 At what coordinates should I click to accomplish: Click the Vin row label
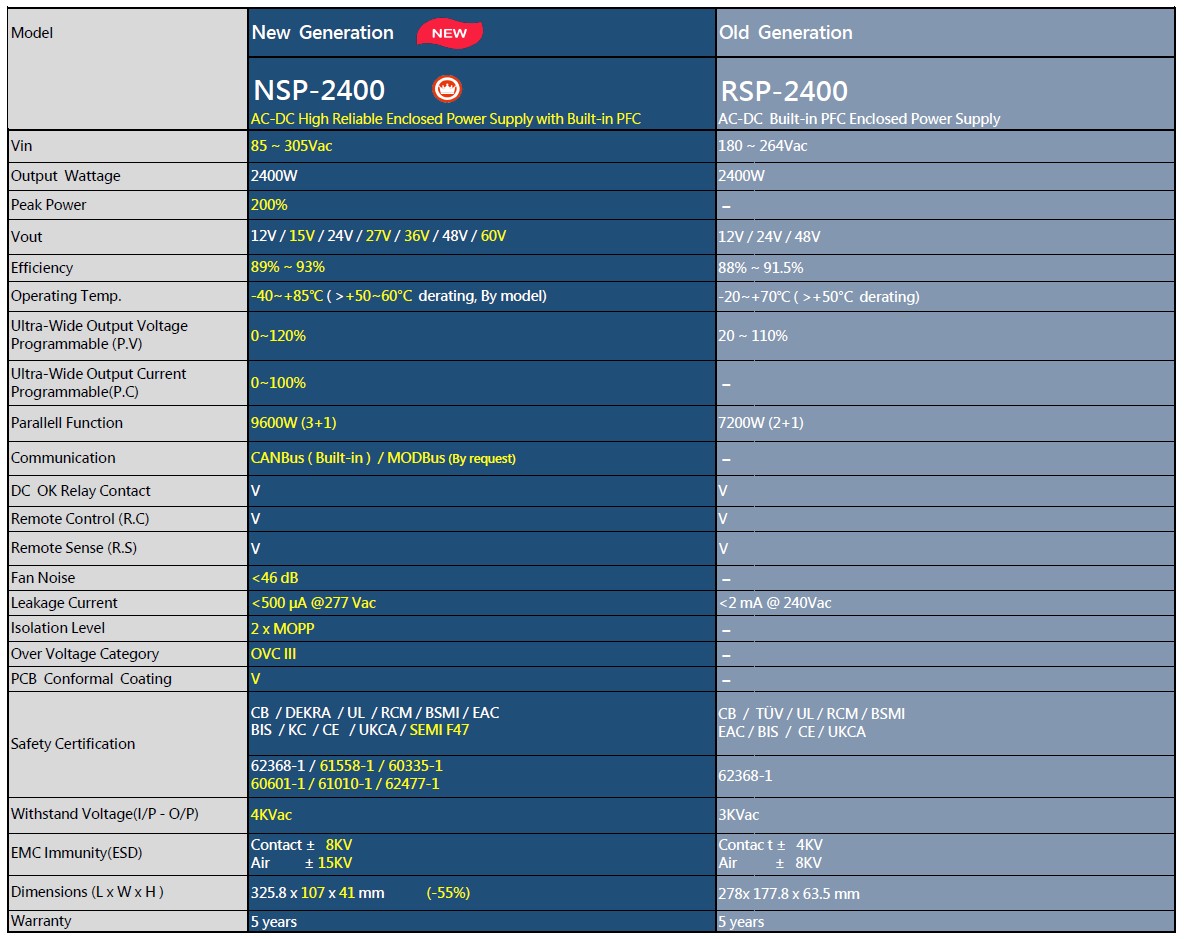[x=21, y=146]
